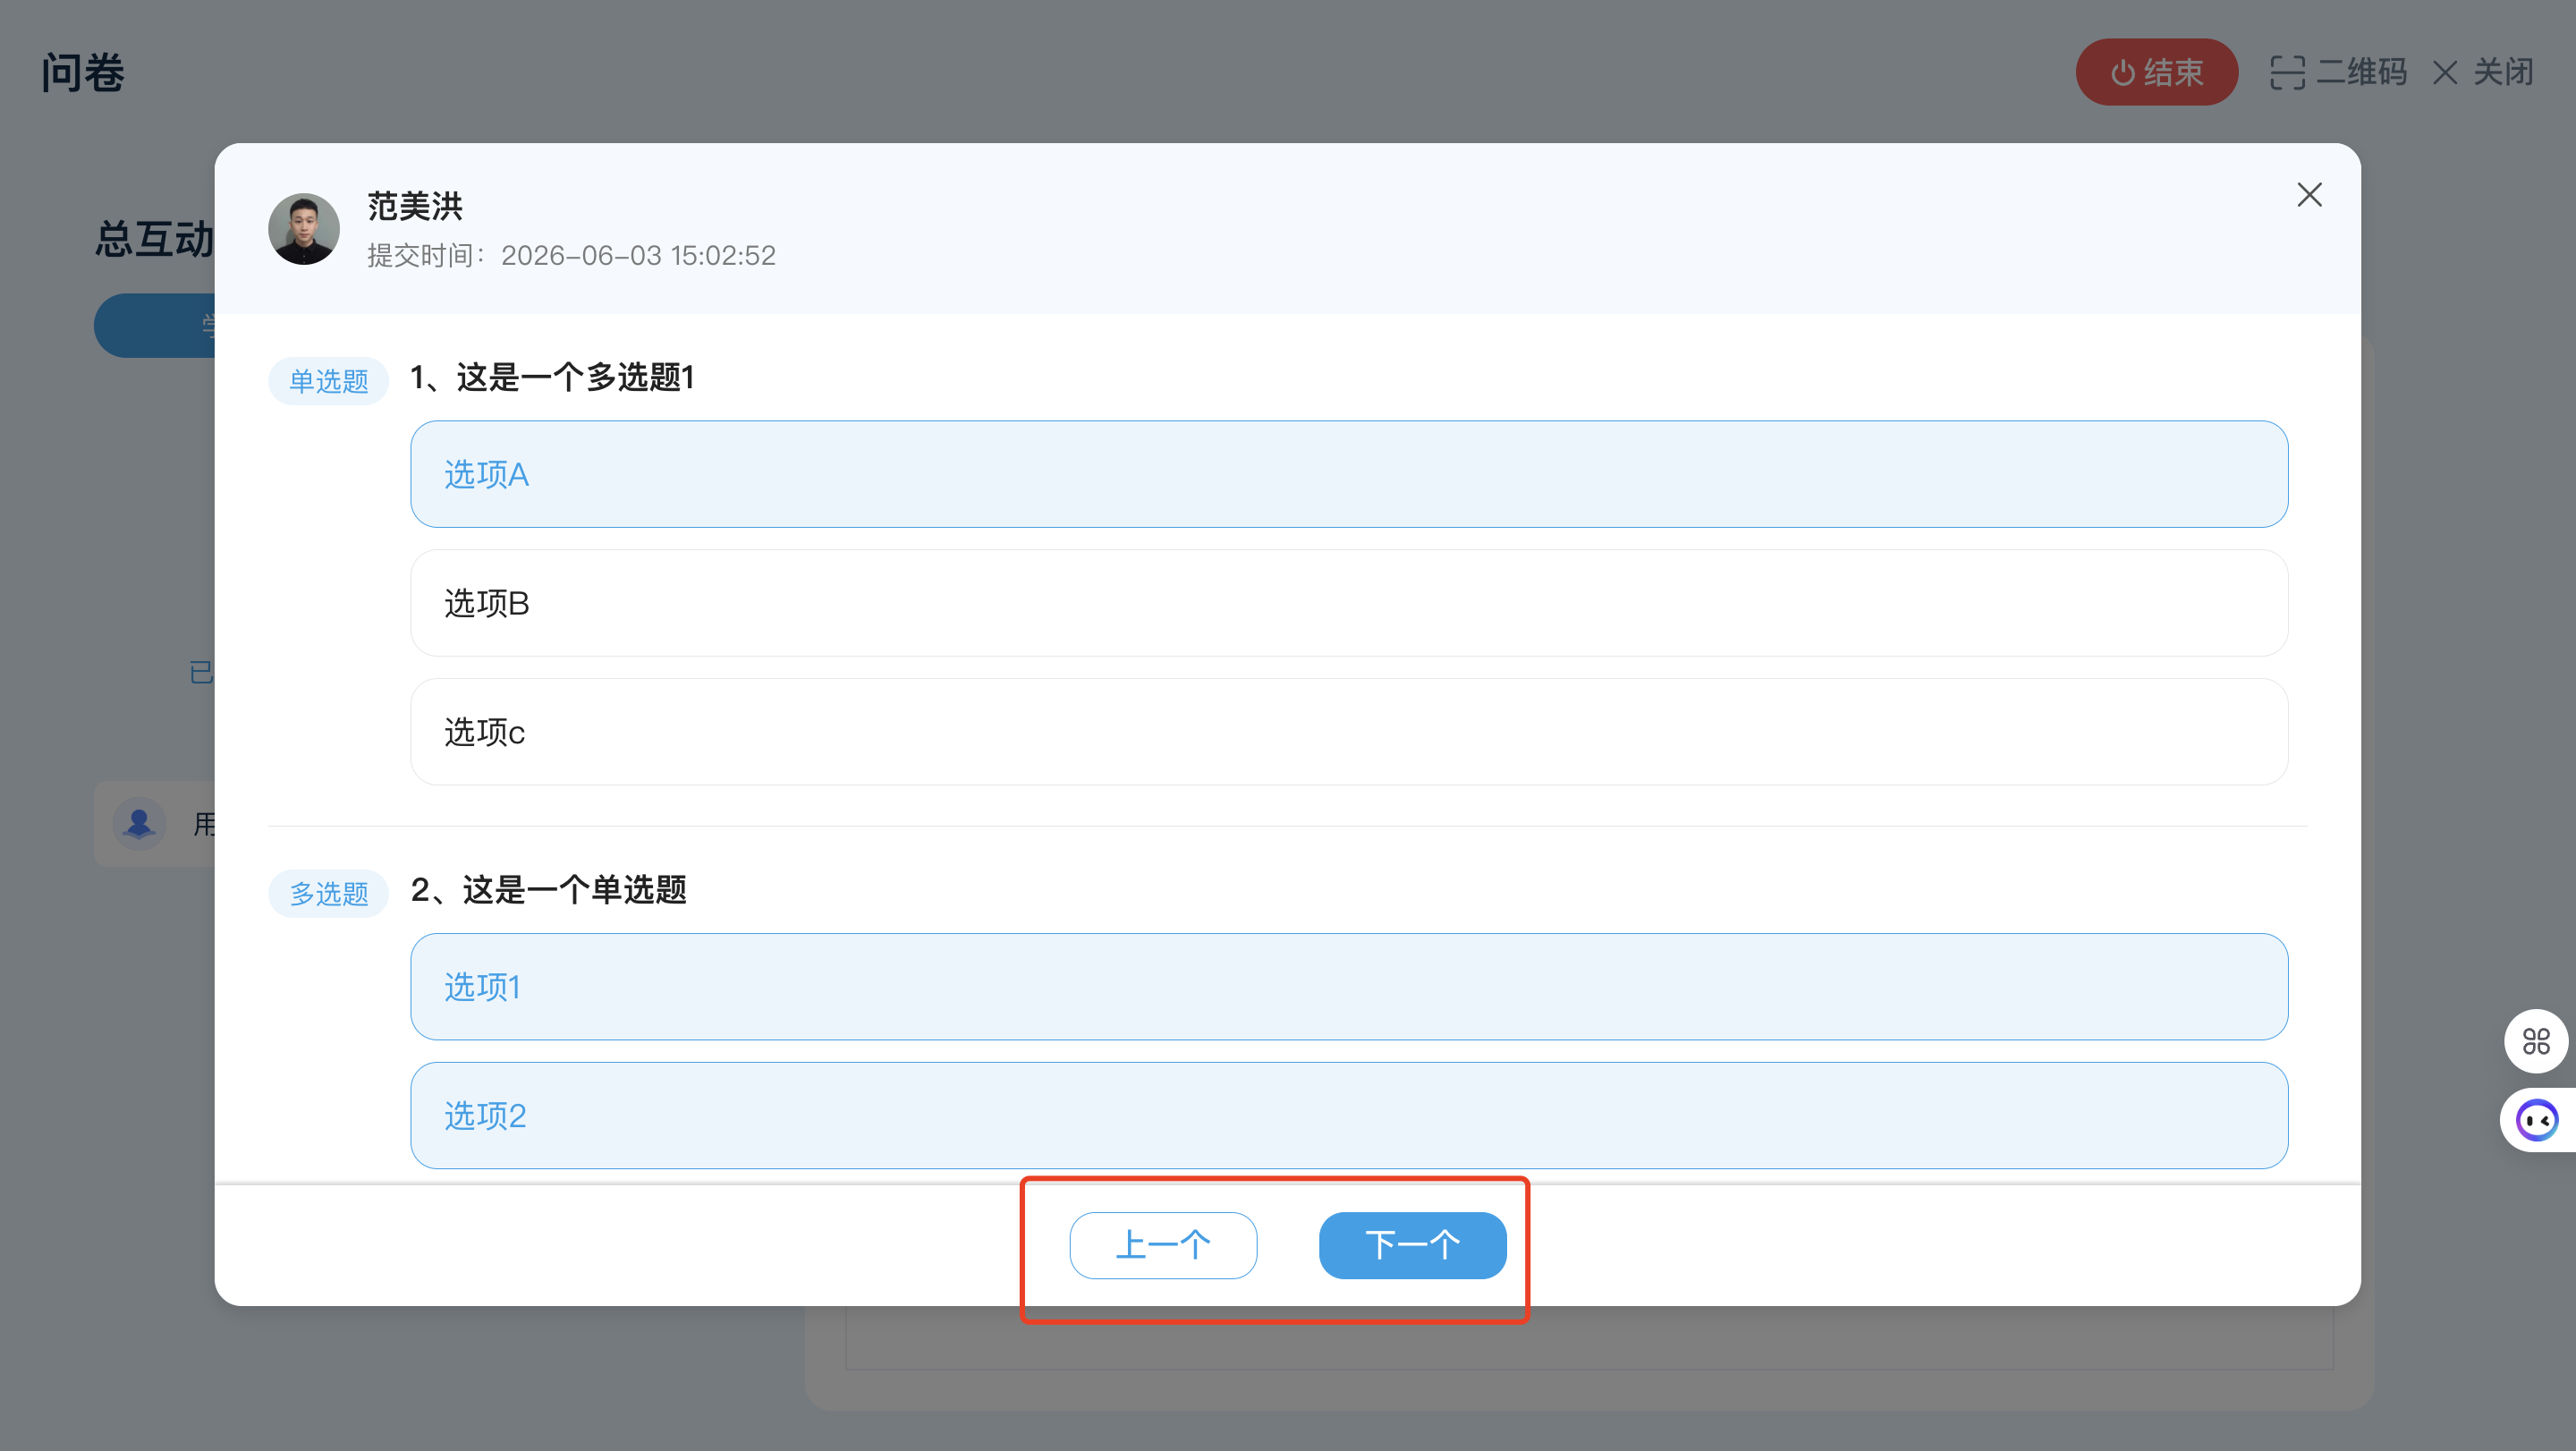This screenshot has height=1451, width=2576.
Task: Click the submission time 2026-06-03 15:02:52
Action: [x=638, y=256]
